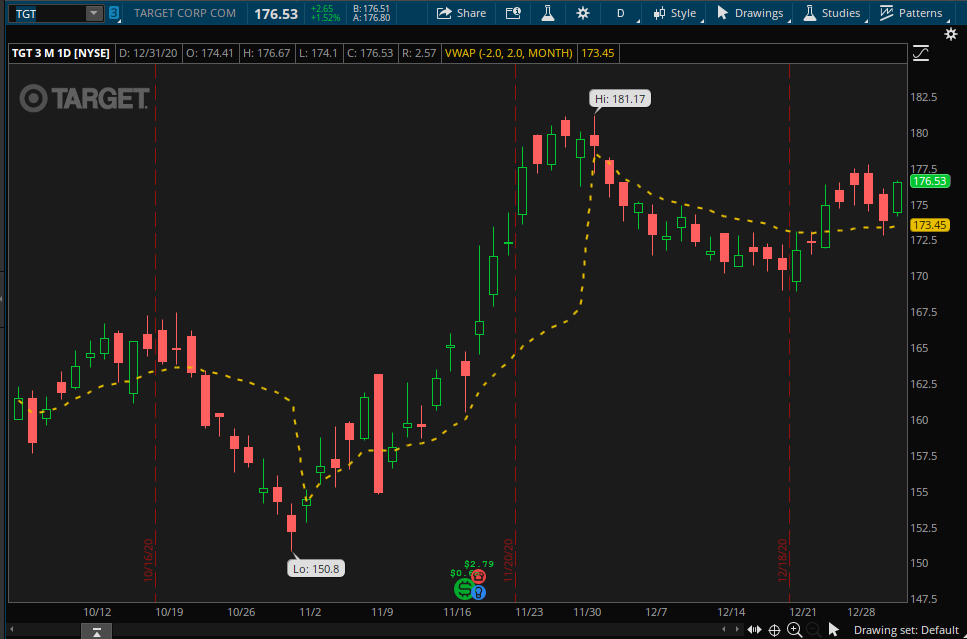Viewport: 967px width, 639px height.
Task: Open the product info card icon
Action: coord(513,13)
